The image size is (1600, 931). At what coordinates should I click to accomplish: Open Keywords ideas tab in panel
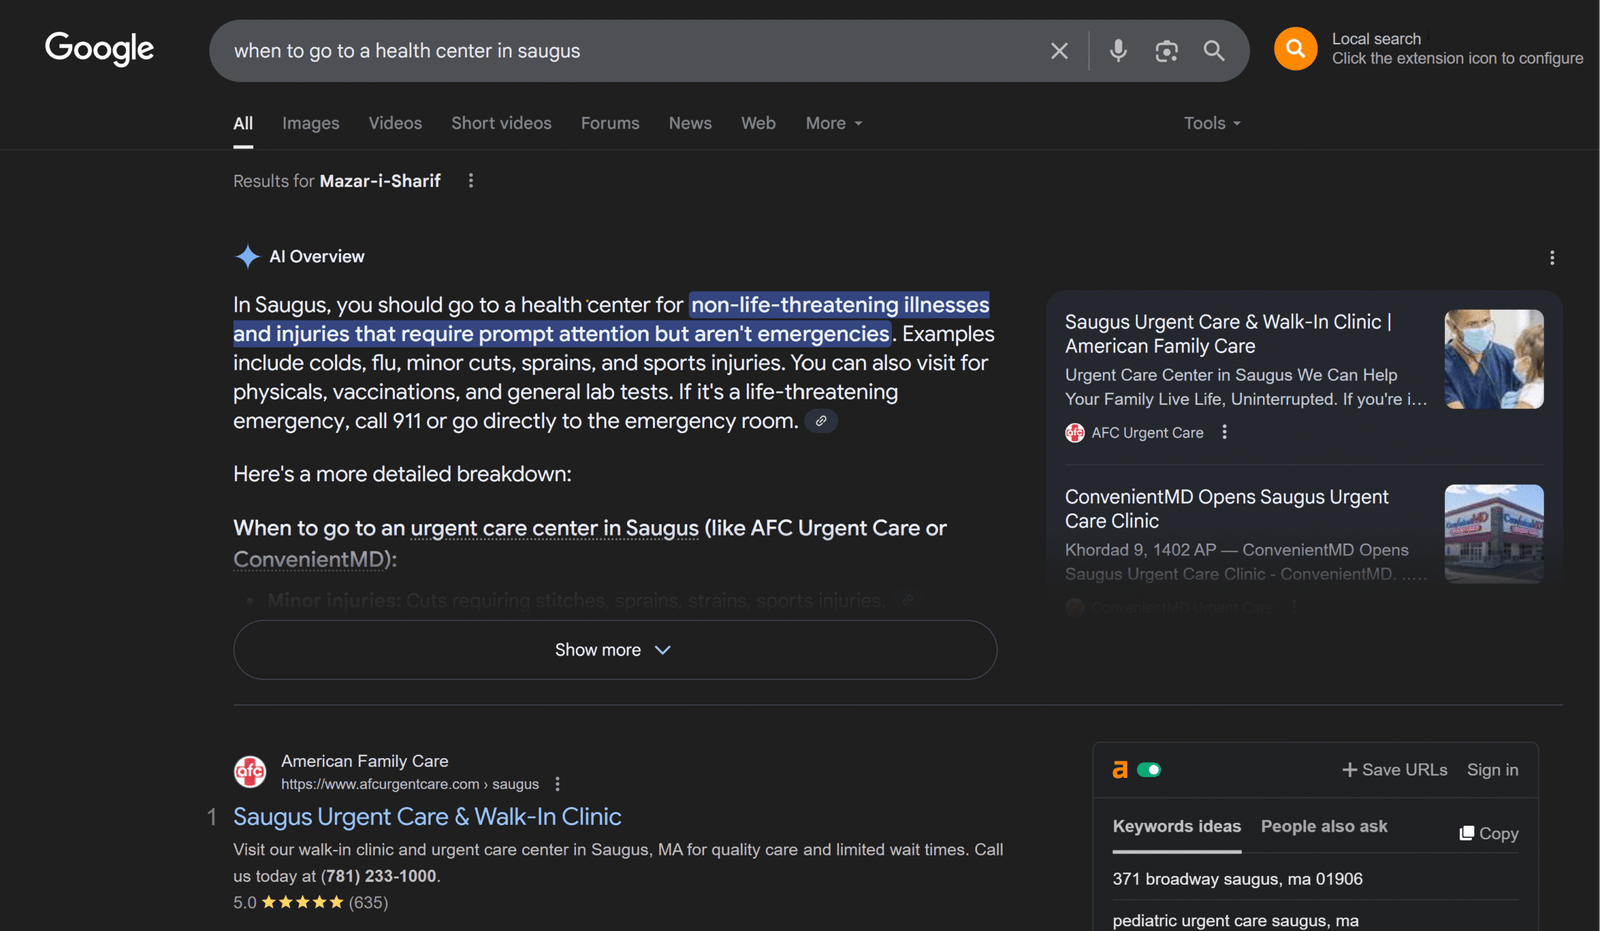coord(1177,826)
